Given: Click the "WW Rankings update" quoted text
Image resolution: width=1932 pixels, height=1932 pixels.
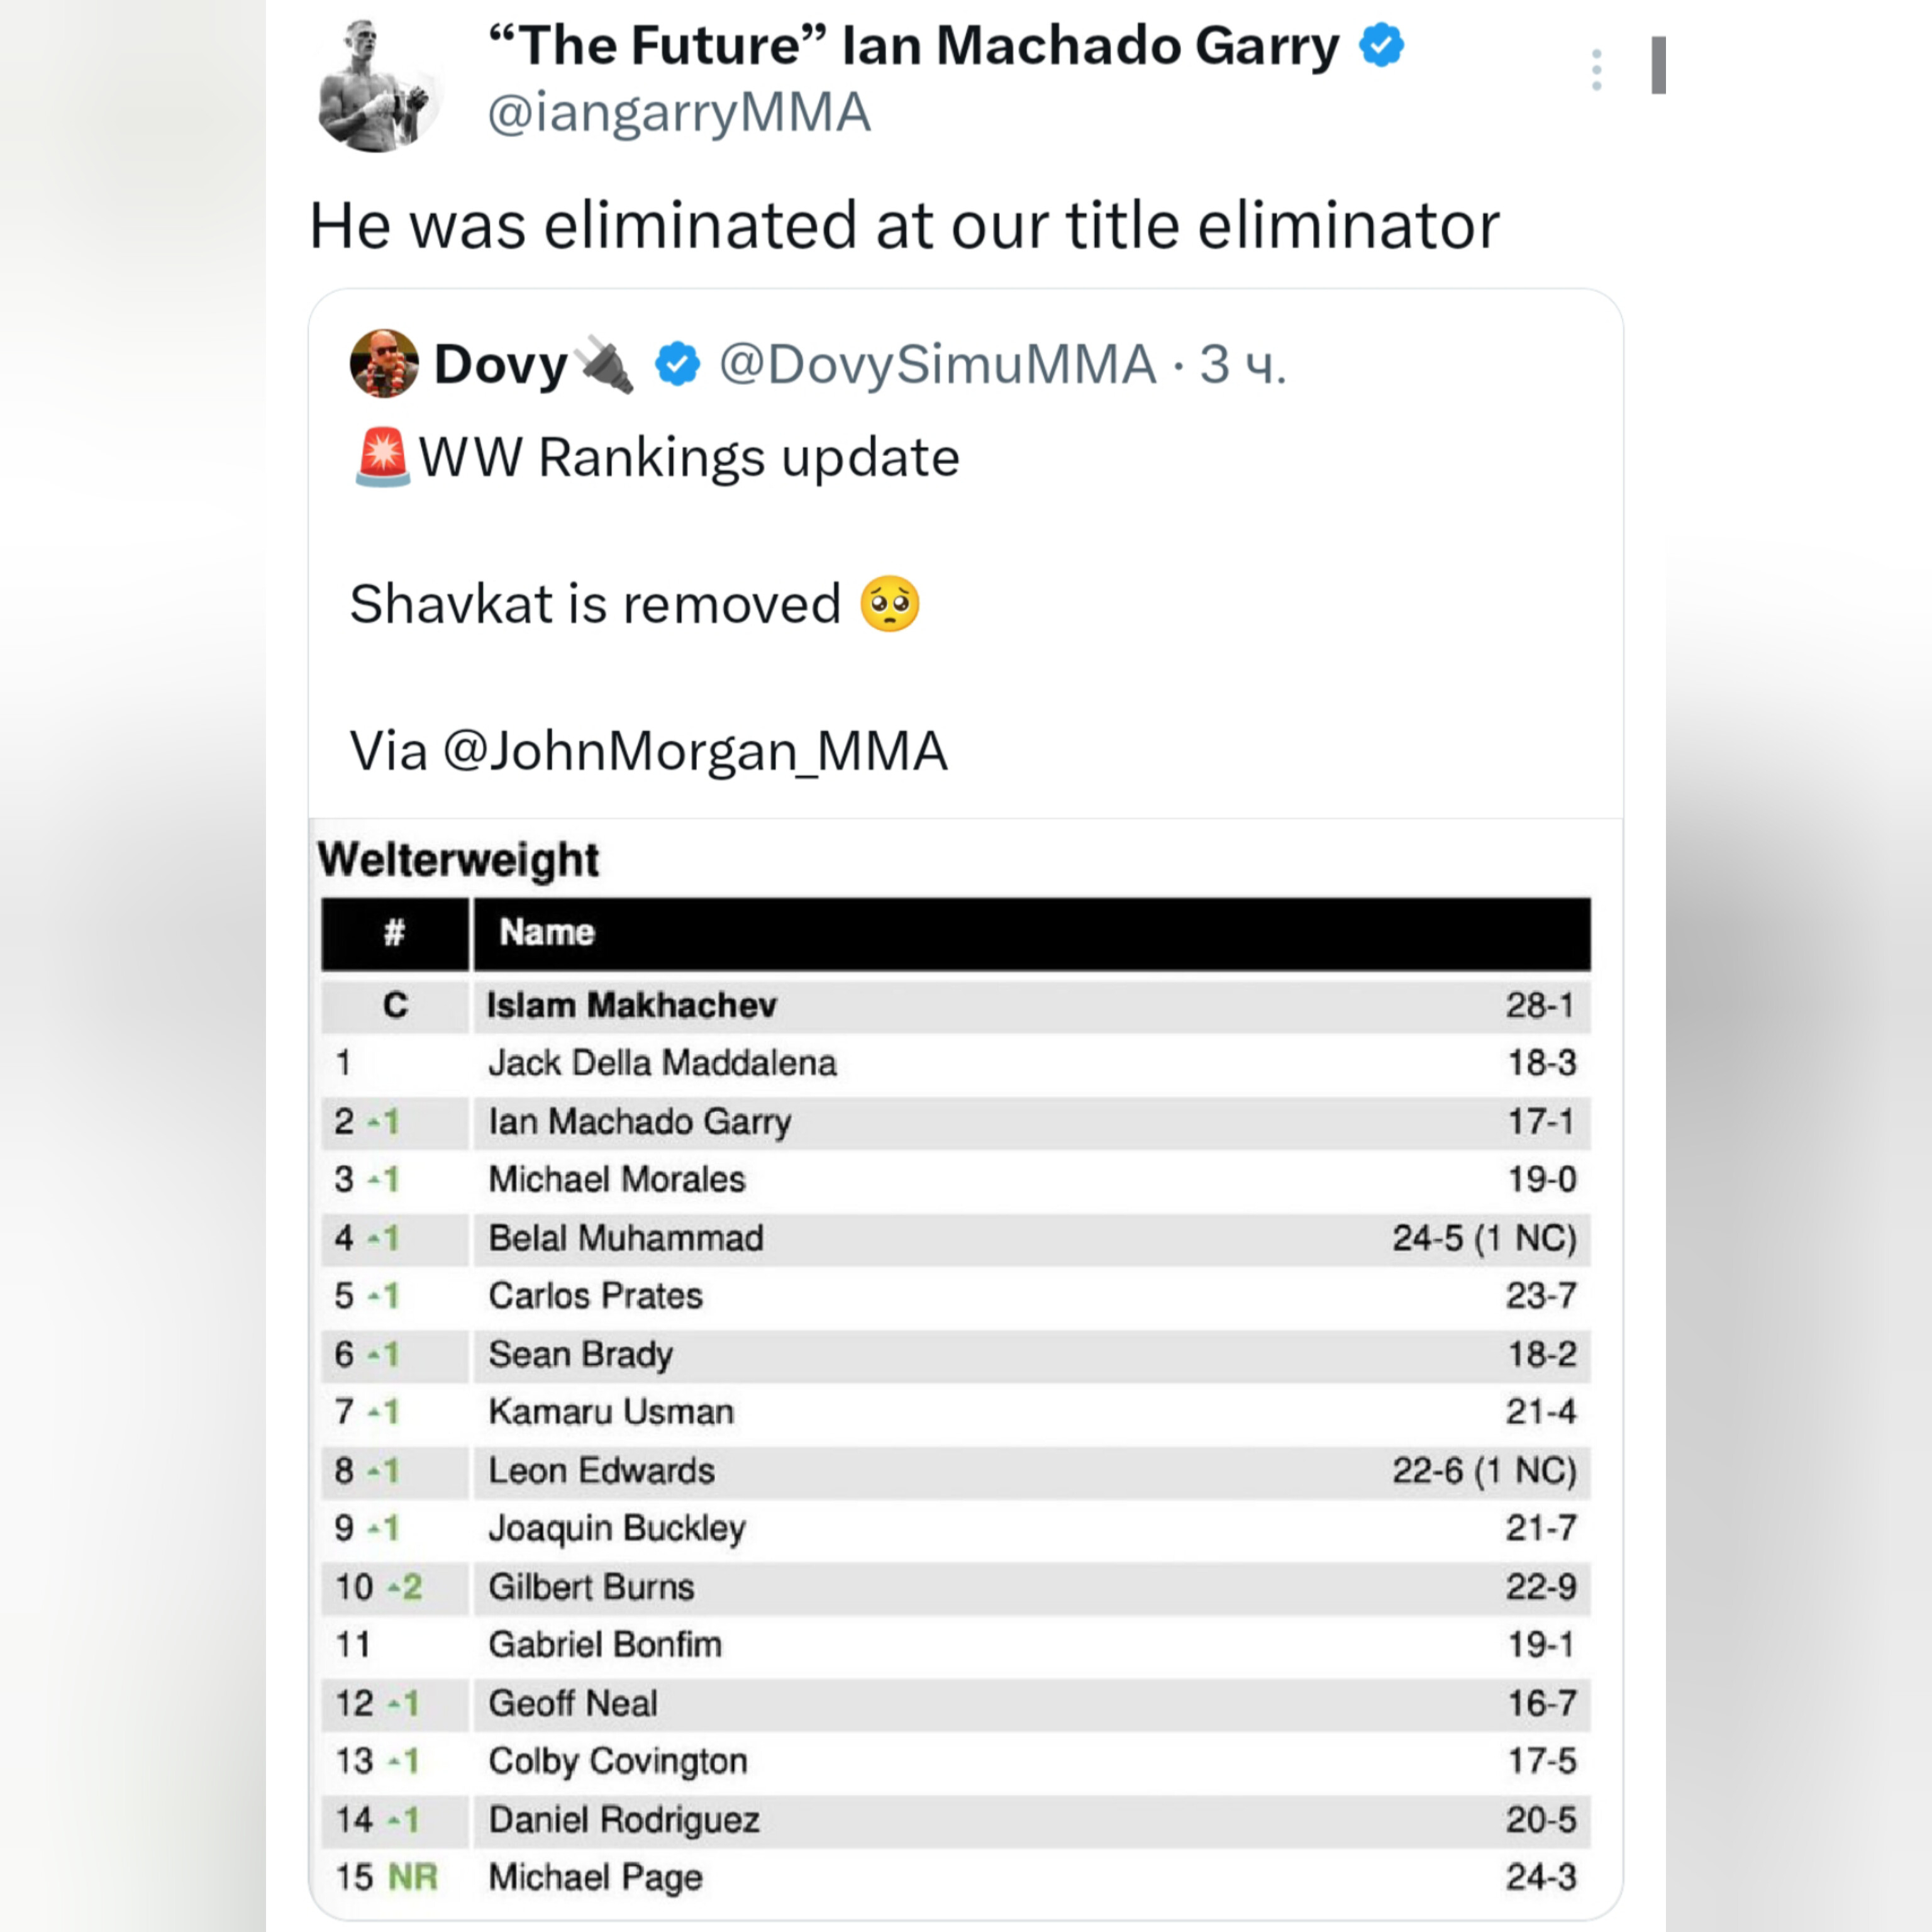Looking at the screenshot, I should tap(688, 458).
